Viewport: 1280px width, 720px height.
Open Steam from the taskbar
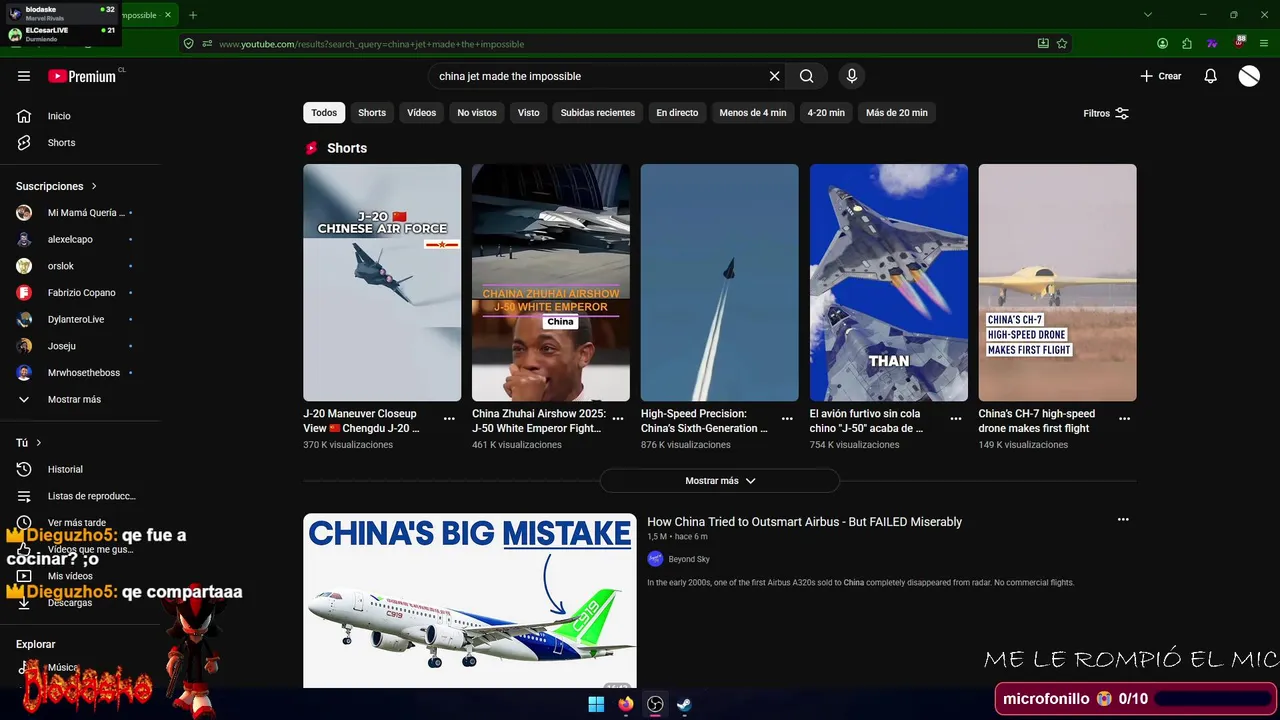pos(684,704)
